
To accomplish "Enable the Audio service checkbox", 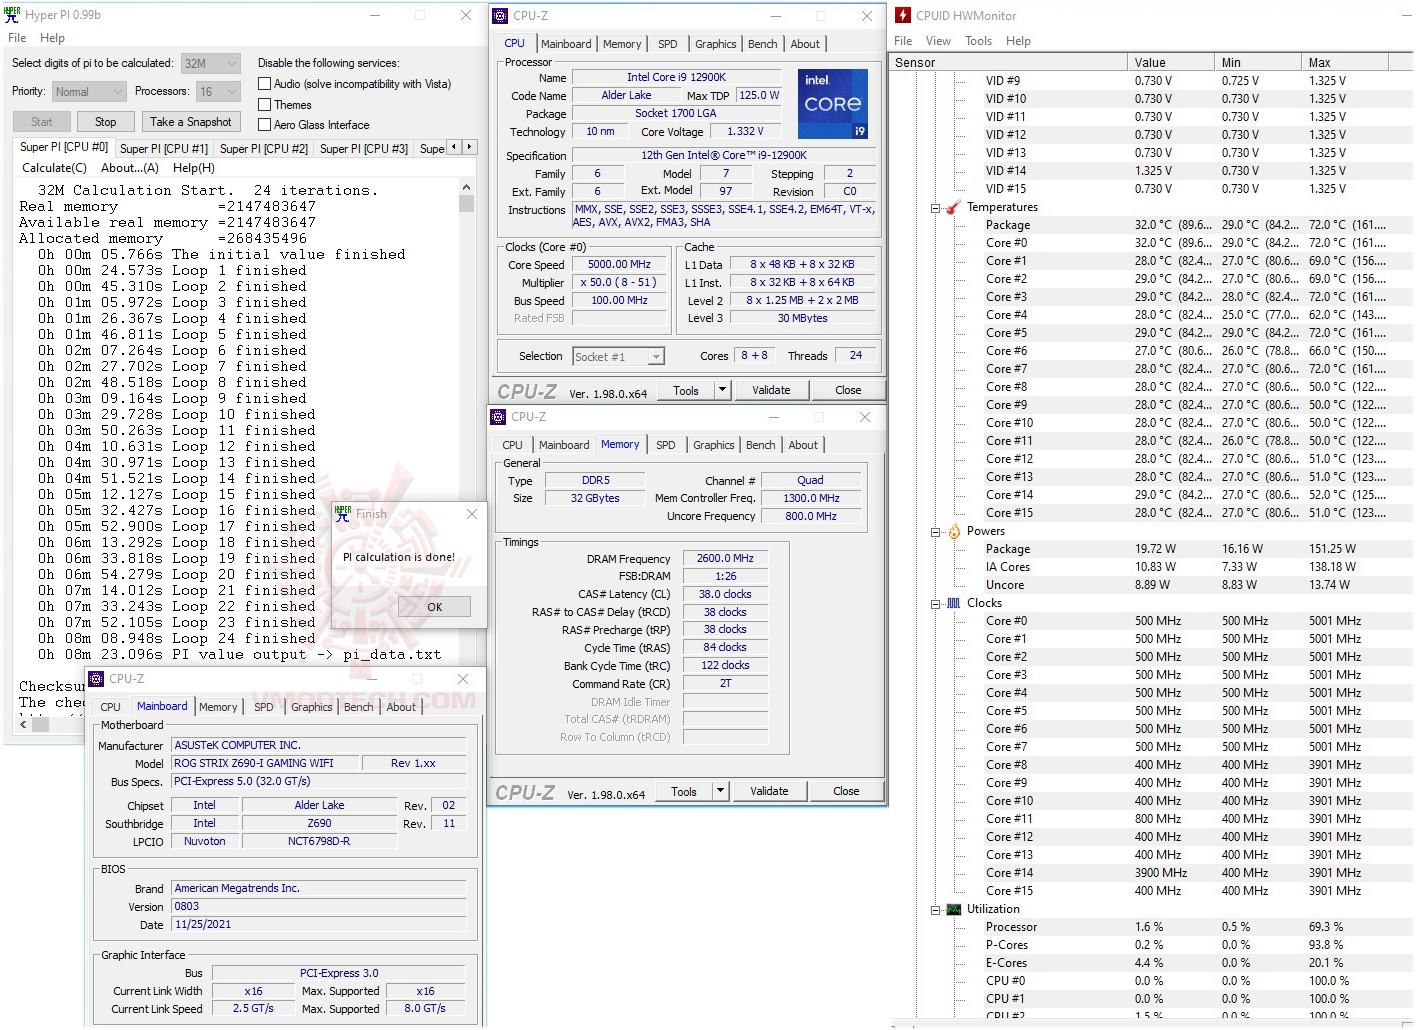I will tap(265, 84).
